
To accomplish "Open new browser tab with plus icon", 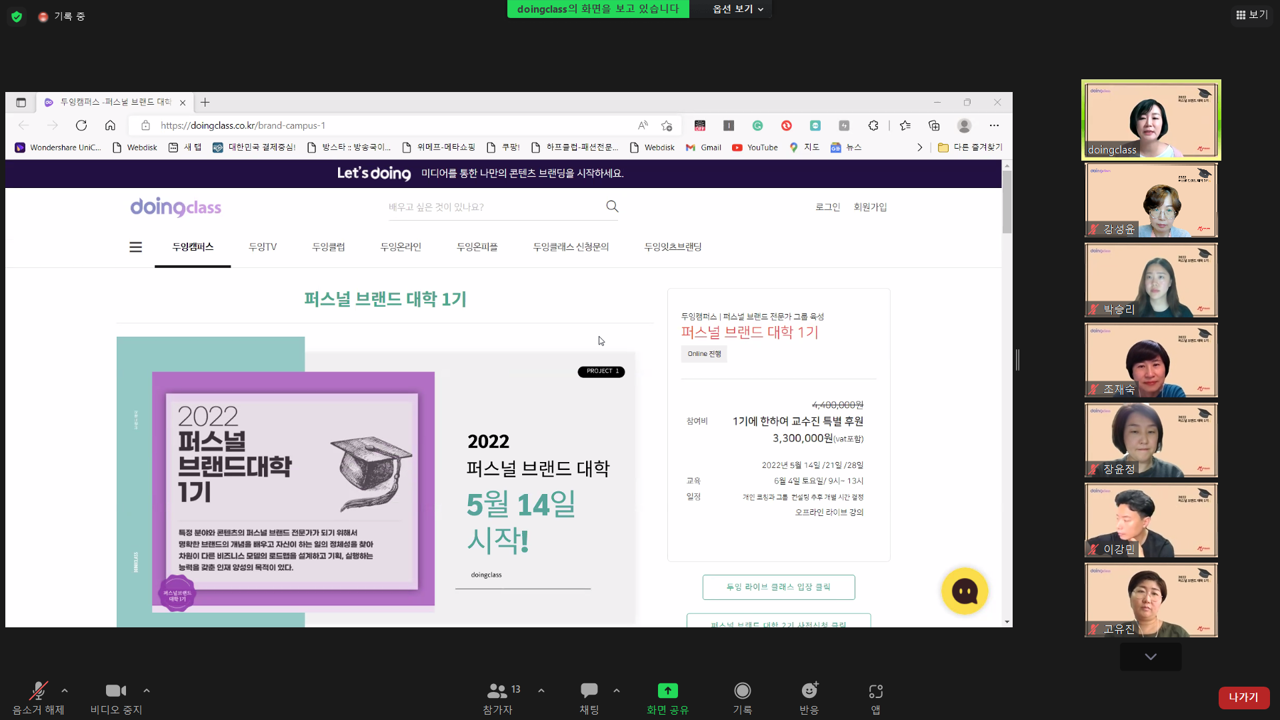I will (x=205, y=102).
